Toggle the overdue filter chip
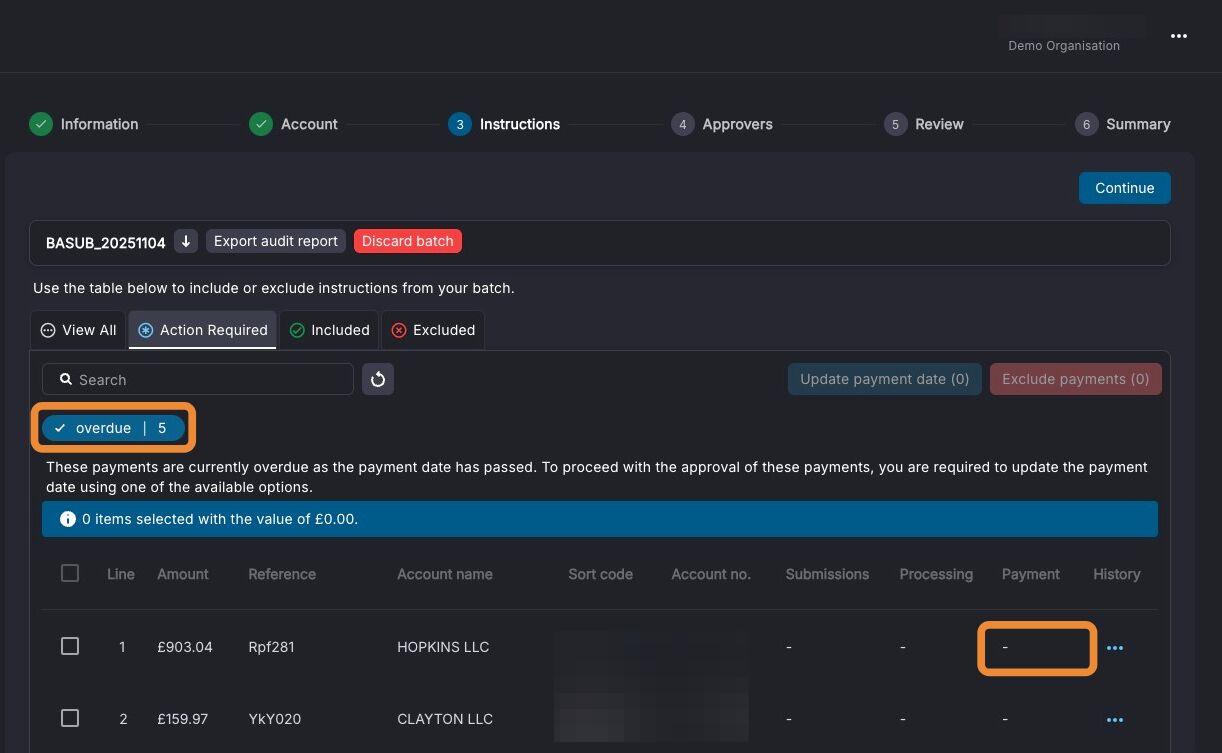Screen dimensions: 1222x753 click(x=114, y=428)
